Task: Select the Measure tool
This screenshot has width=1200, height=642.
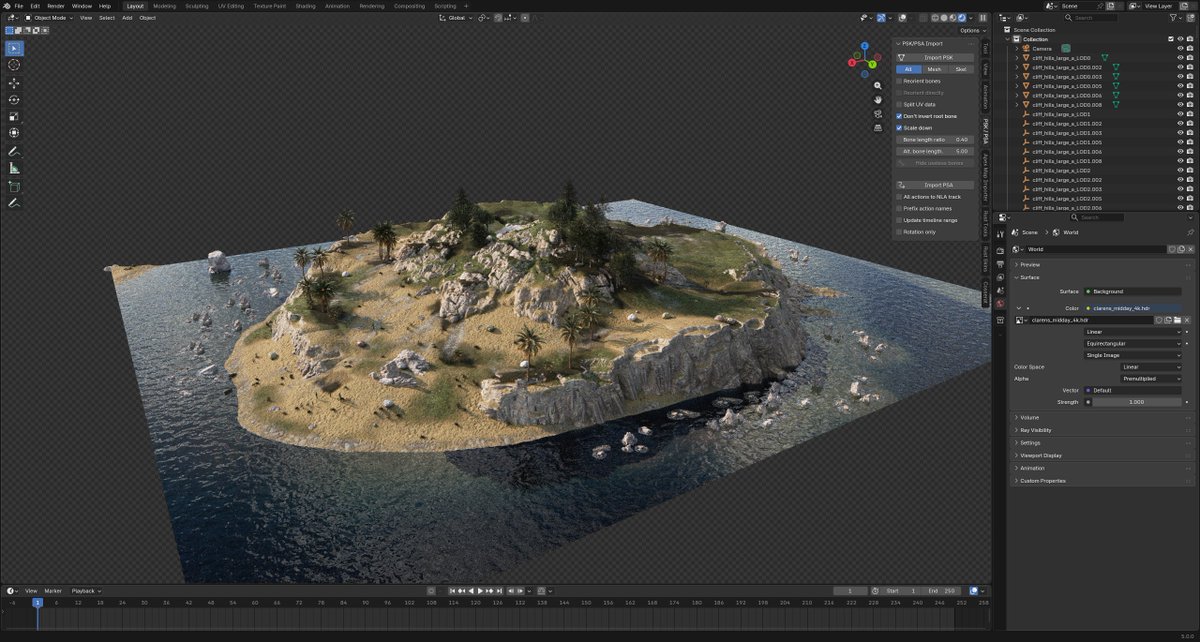Action: tap(14, 168)
